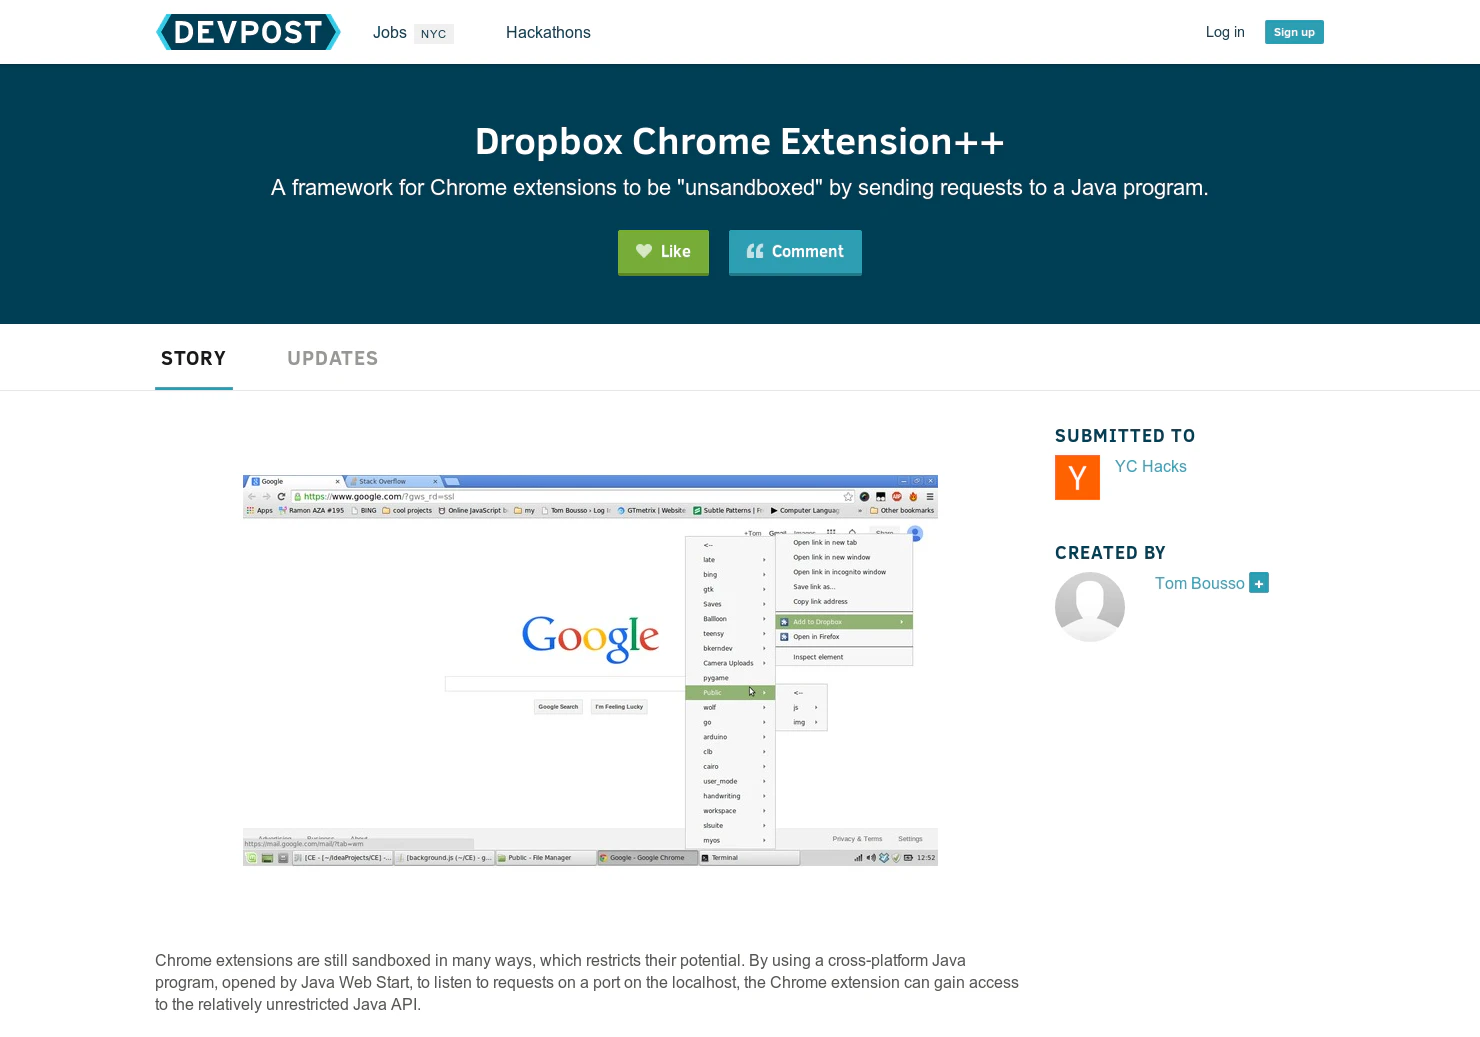Open the Jobs page
This screenshot has width=1480, height=1037.
click(x=390, y=33)
